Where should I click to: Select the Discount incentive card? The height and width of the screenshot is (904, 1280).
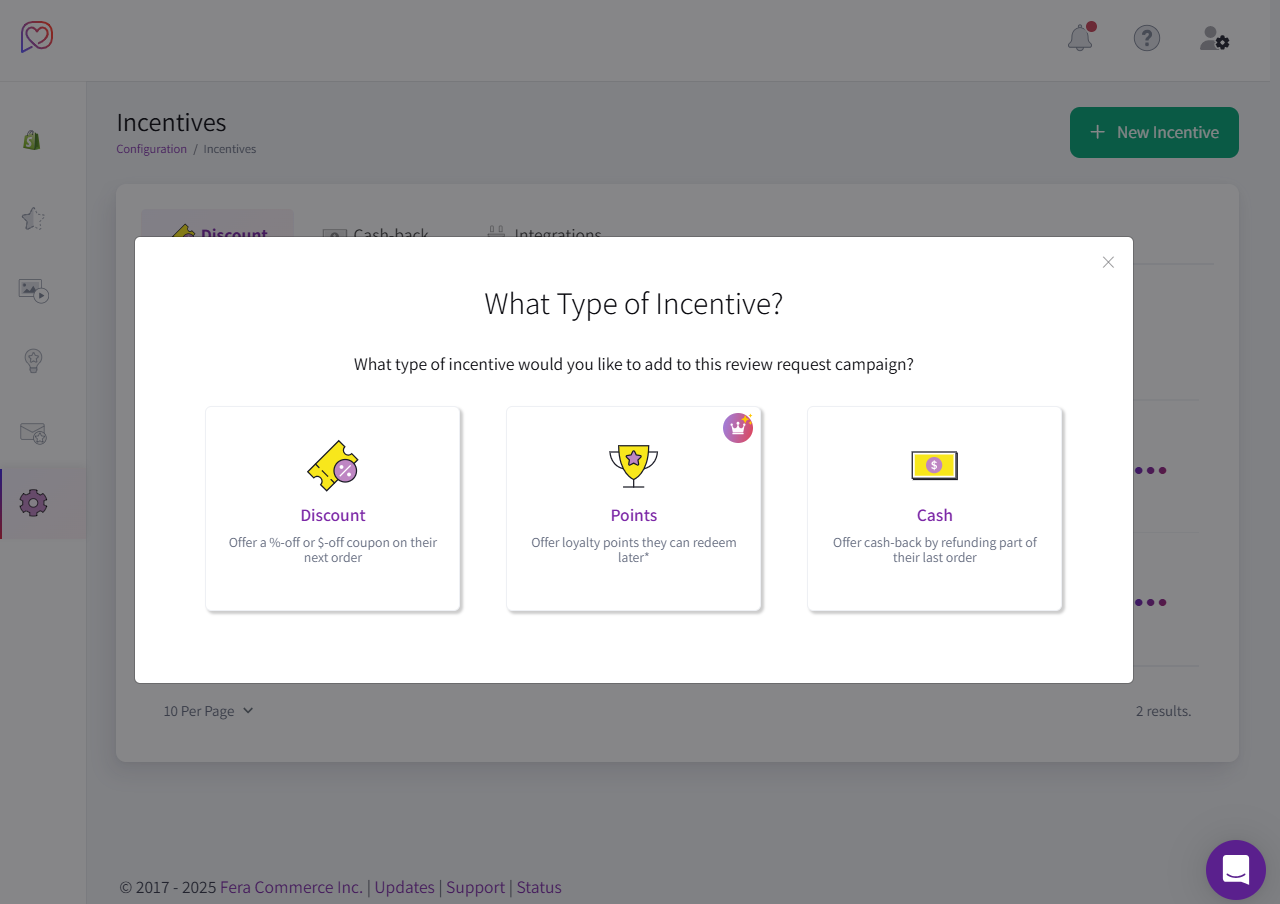(333, 508)
